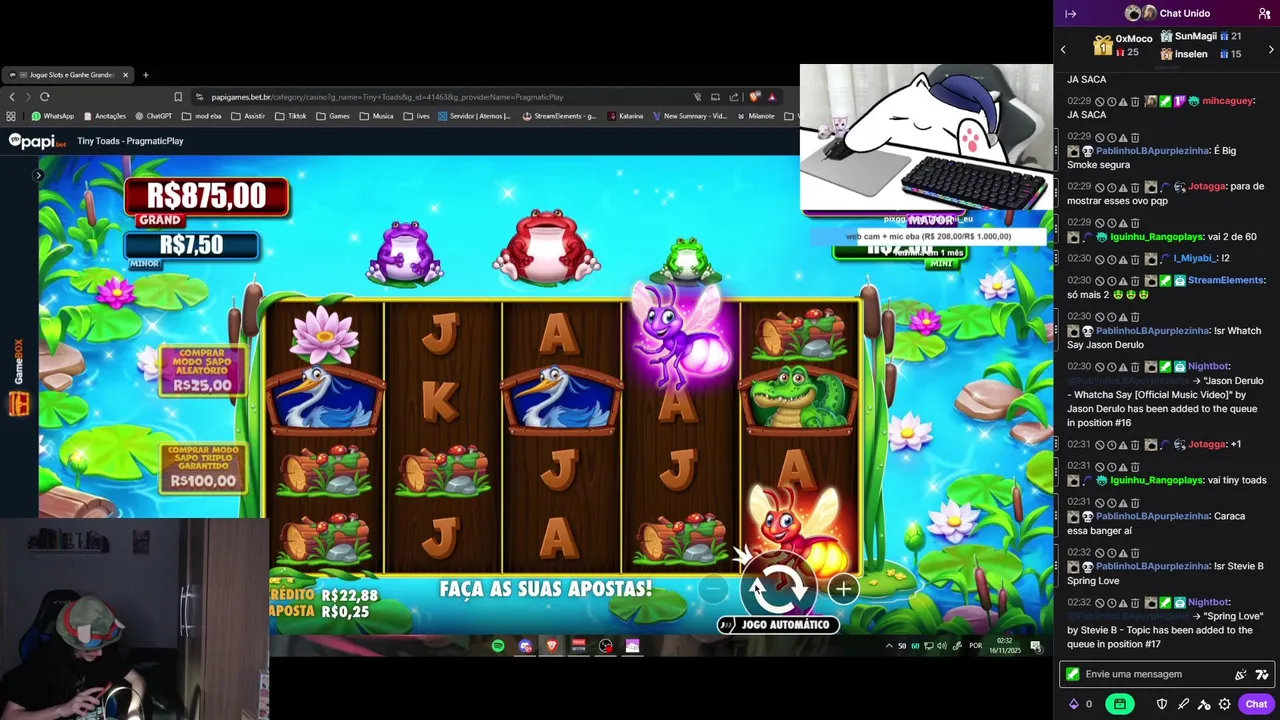Buy Modo Sapo Aleatório for R$25,00

pyautogui.click(x=201, y=370)
